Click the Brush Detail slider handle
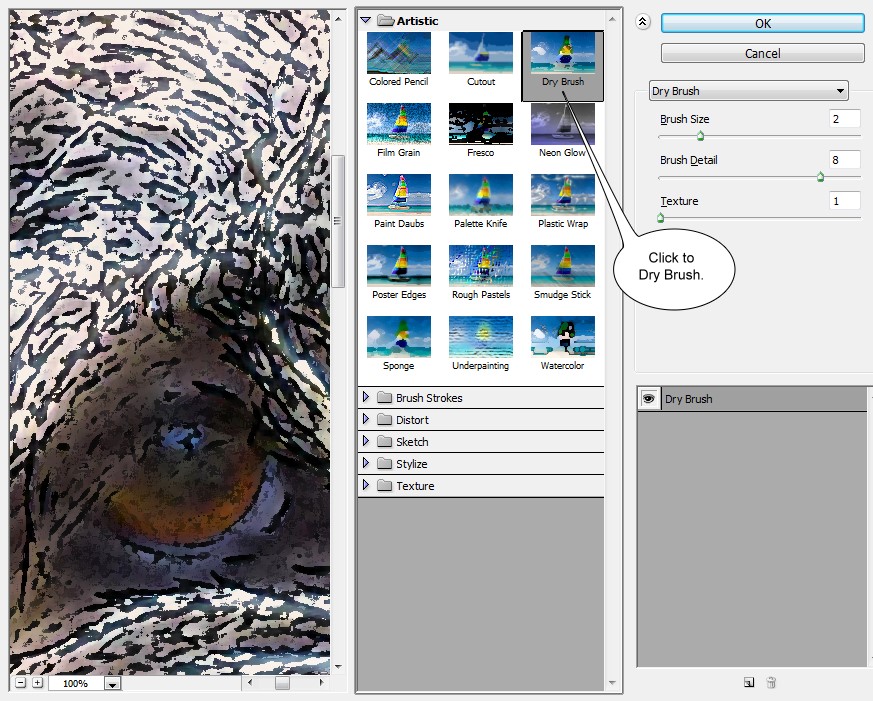Viewport: 873px width, 701px height. click(820, 177)
